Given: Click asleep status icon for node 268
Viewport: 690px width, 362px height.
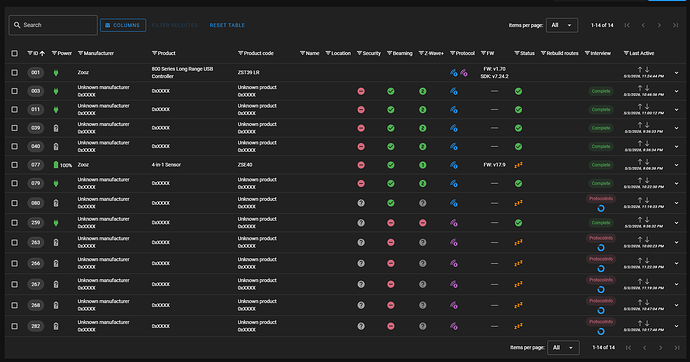Looking at the screenshot, I should tap(518, 305).
